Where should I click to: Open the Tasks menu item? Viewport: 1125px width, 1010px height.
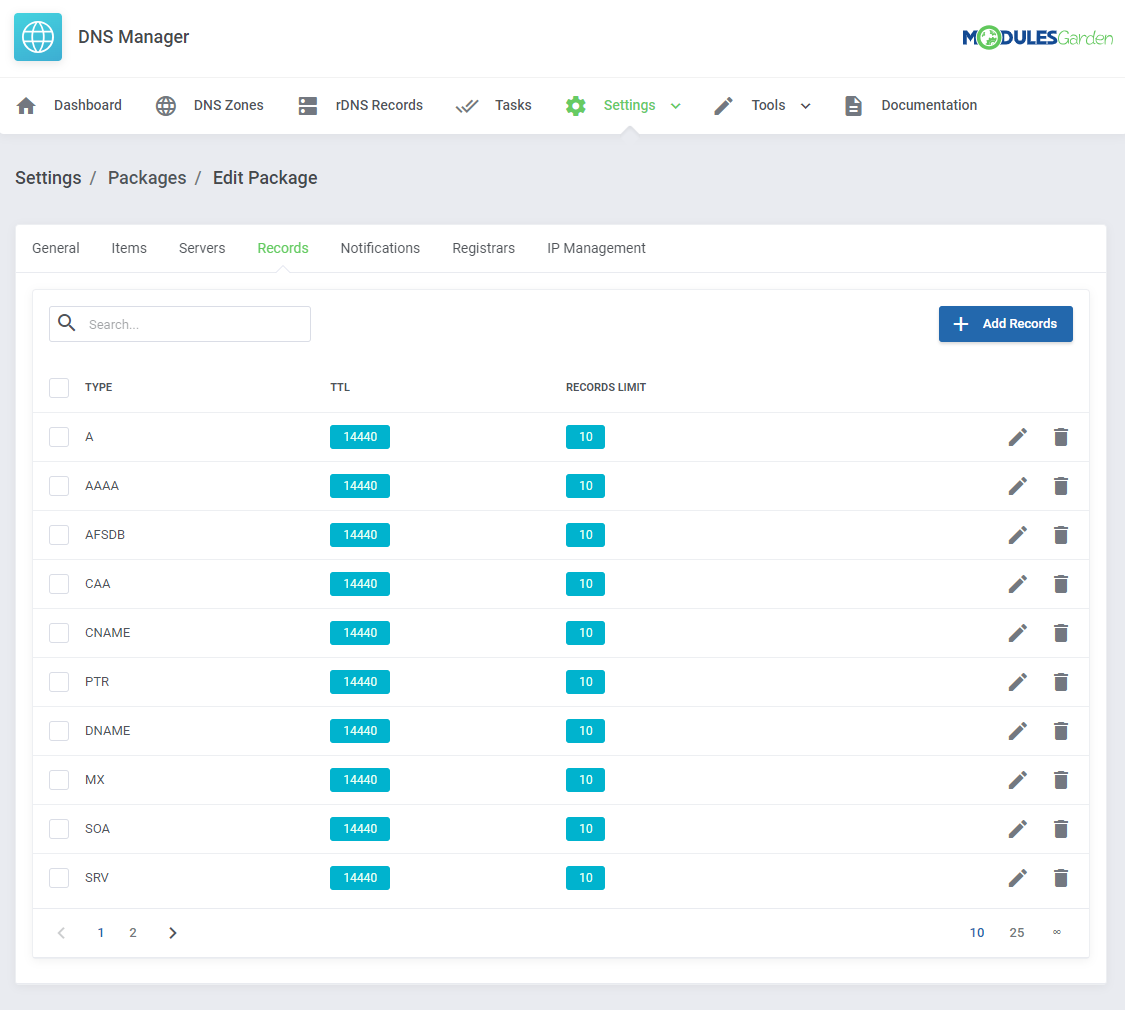pyautogui.click(x=494, y=105)
